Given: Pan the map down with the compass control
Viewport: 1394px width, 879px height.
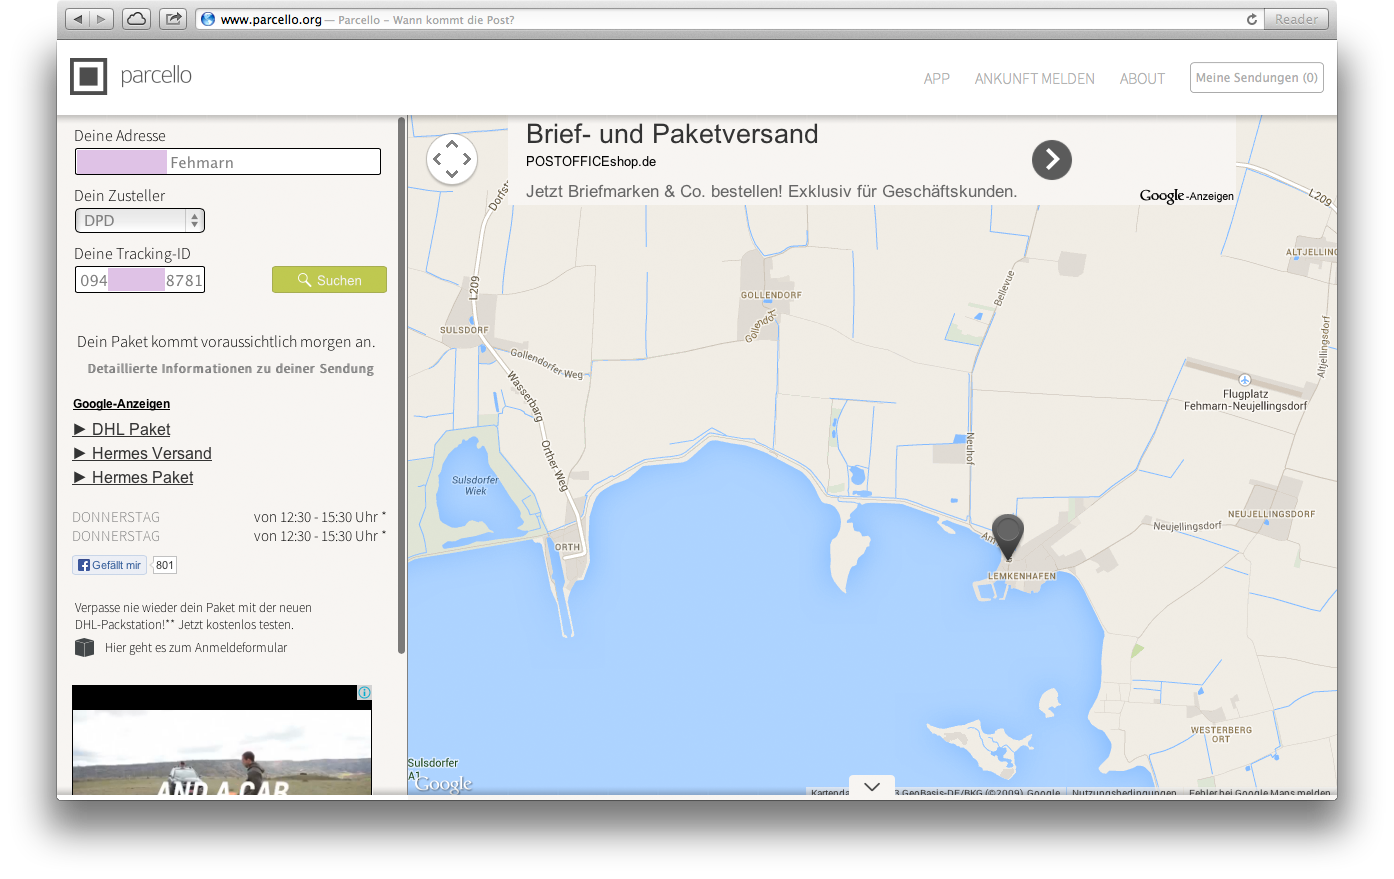Looking at the screenshot, I should coord(452,174).
